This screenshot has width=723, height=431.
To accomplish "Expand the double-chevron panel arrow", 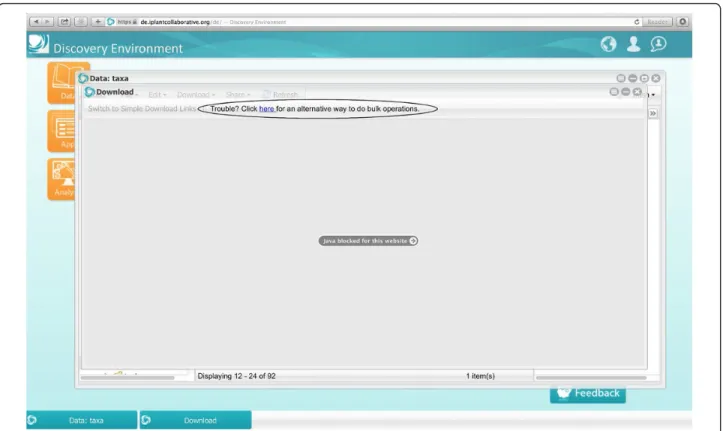I will pyautogui.click(x=653, y=113).
